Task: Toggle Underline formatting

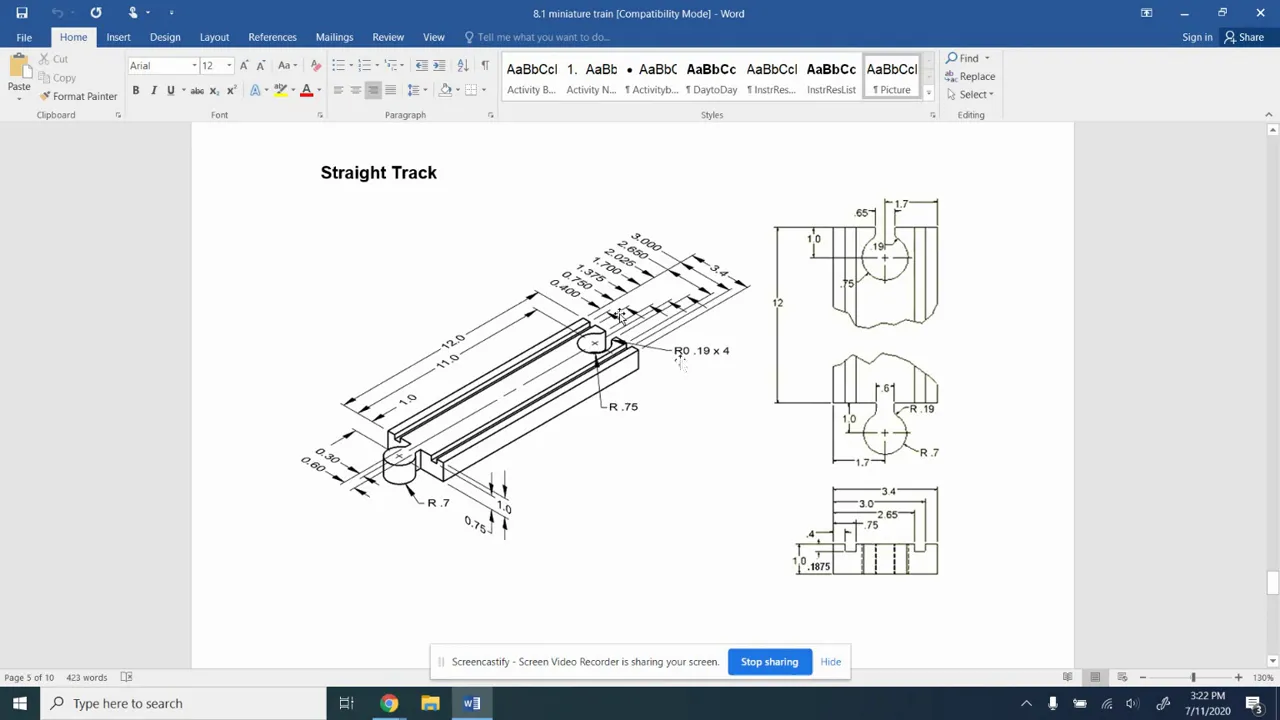Action: pos(170,91)
